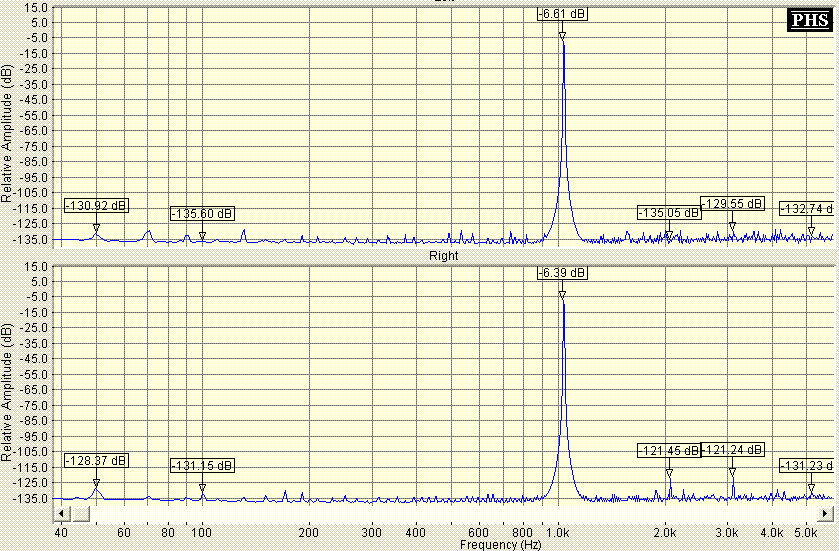839x551 pixels.
Task: Click the -128.37 dB marker label
Action: tap(96, 461)
